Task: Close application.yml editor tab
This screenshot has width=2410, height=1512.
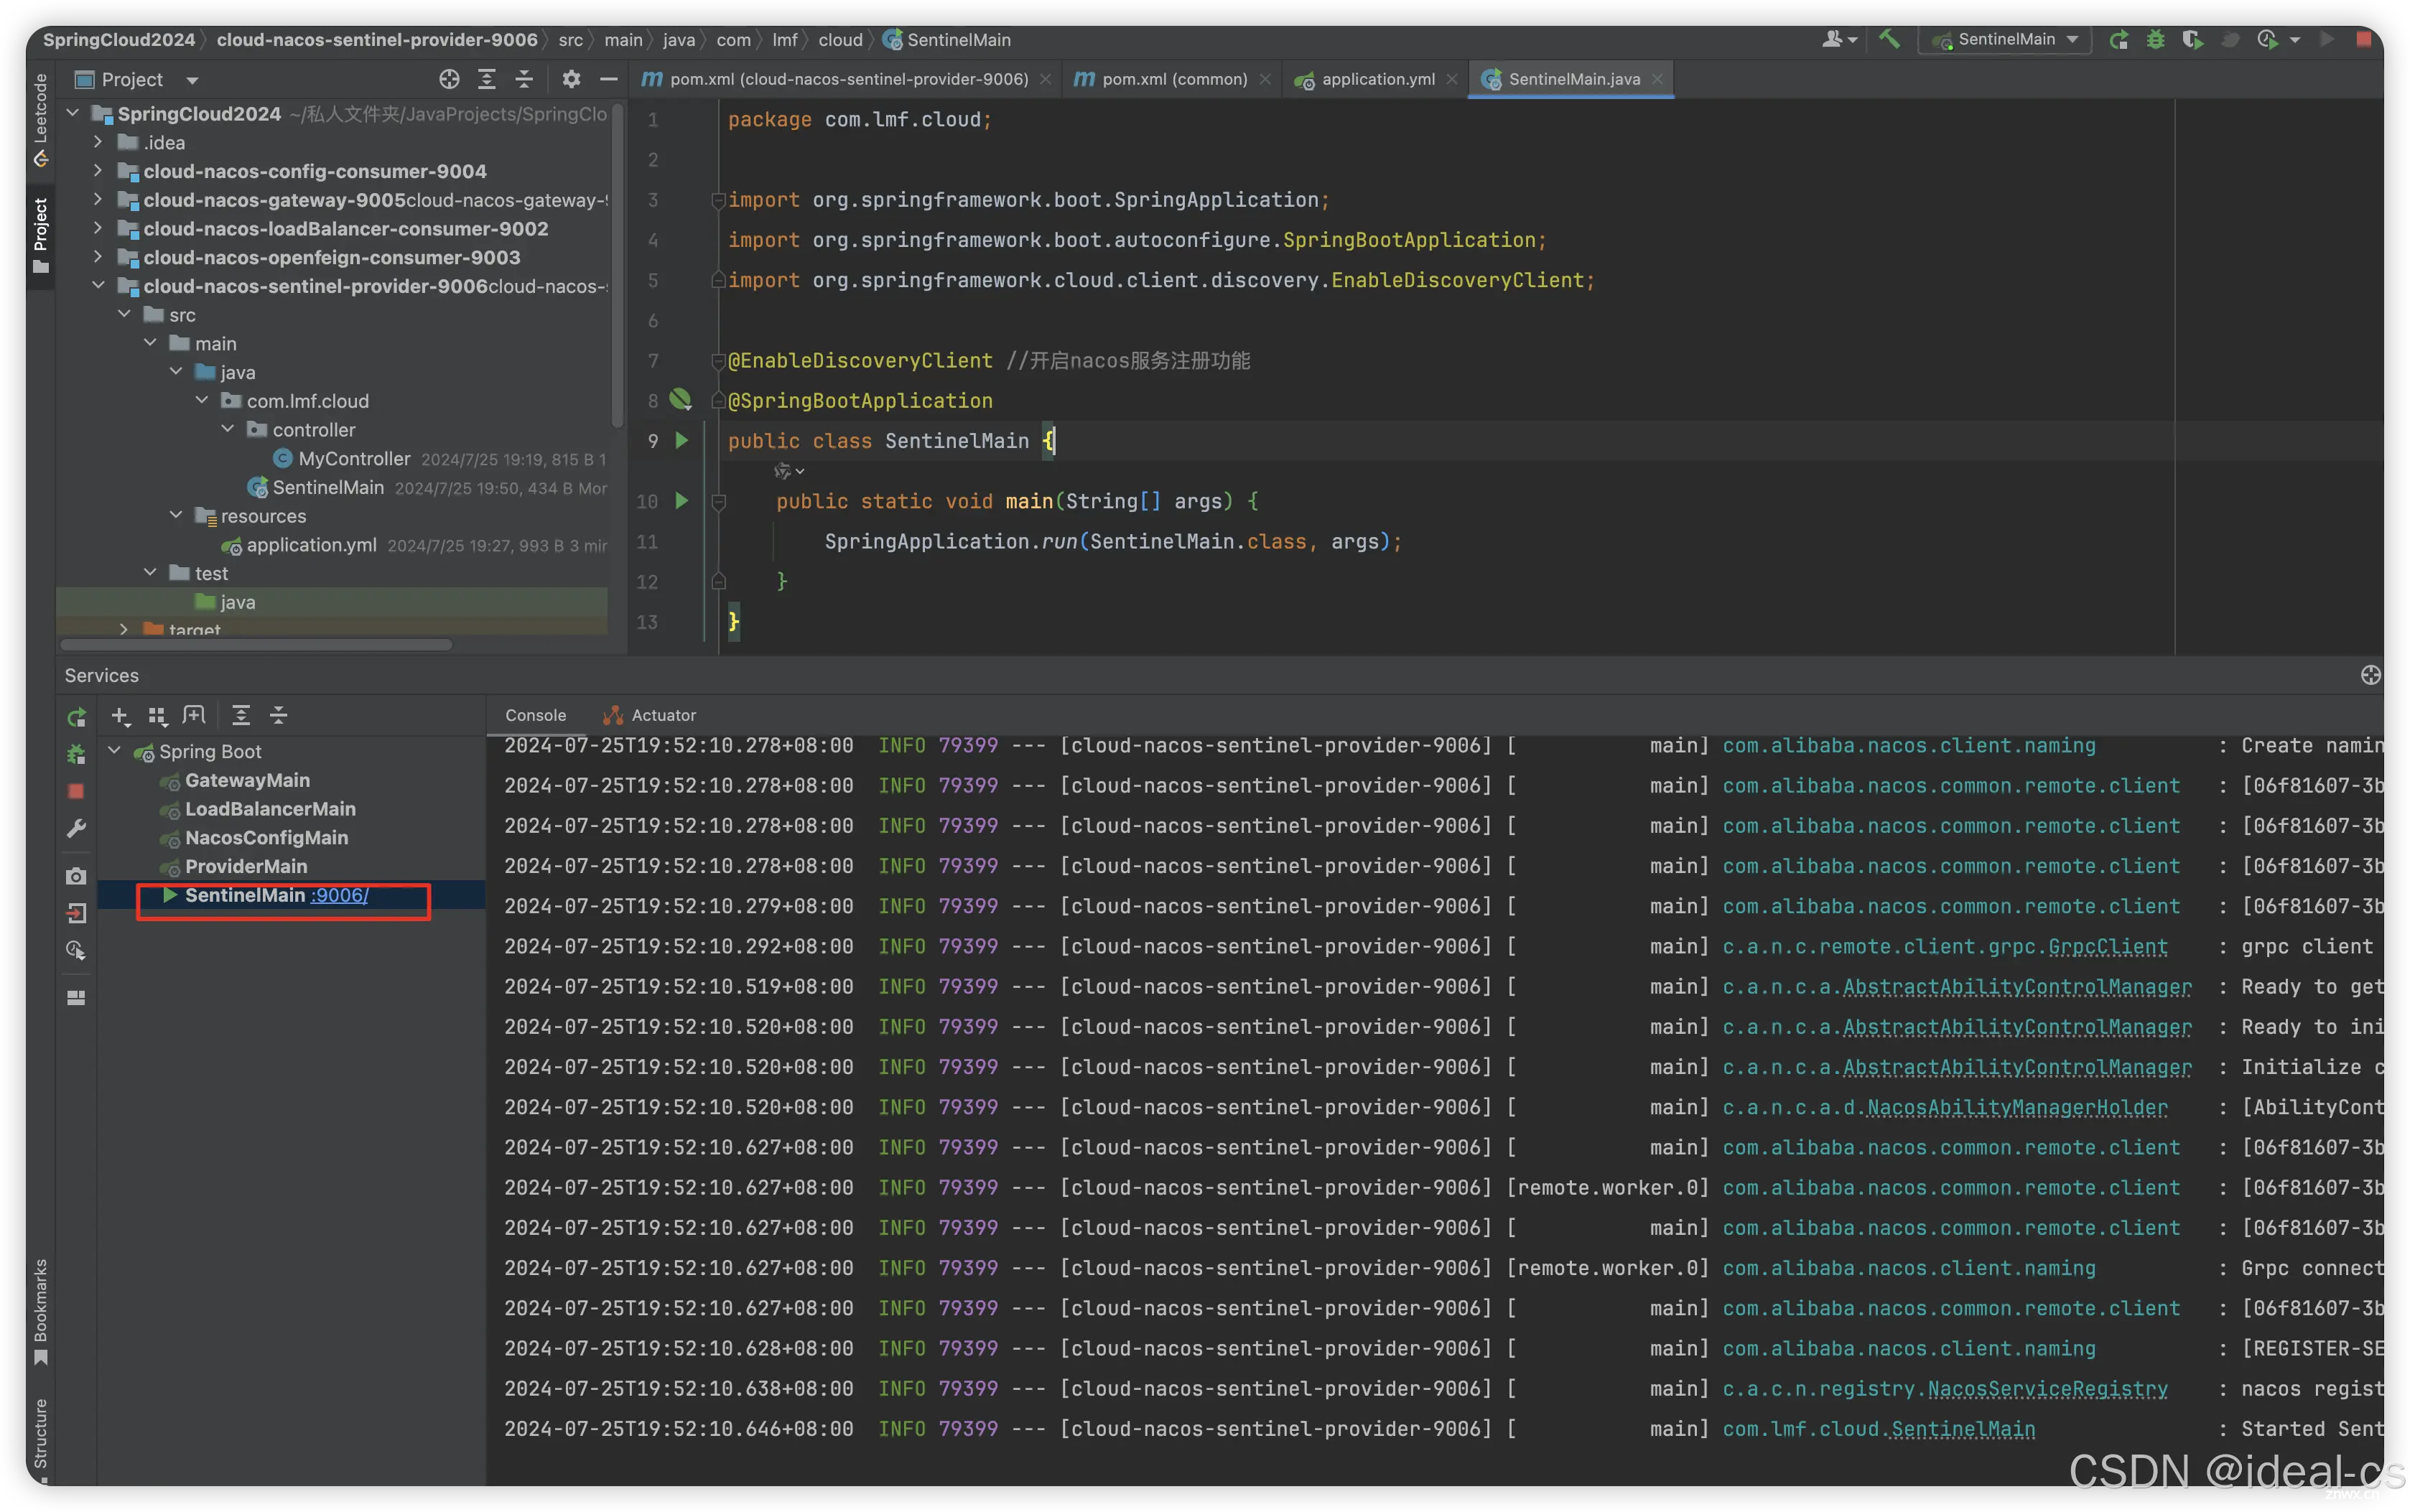Action: (1452, 79)
